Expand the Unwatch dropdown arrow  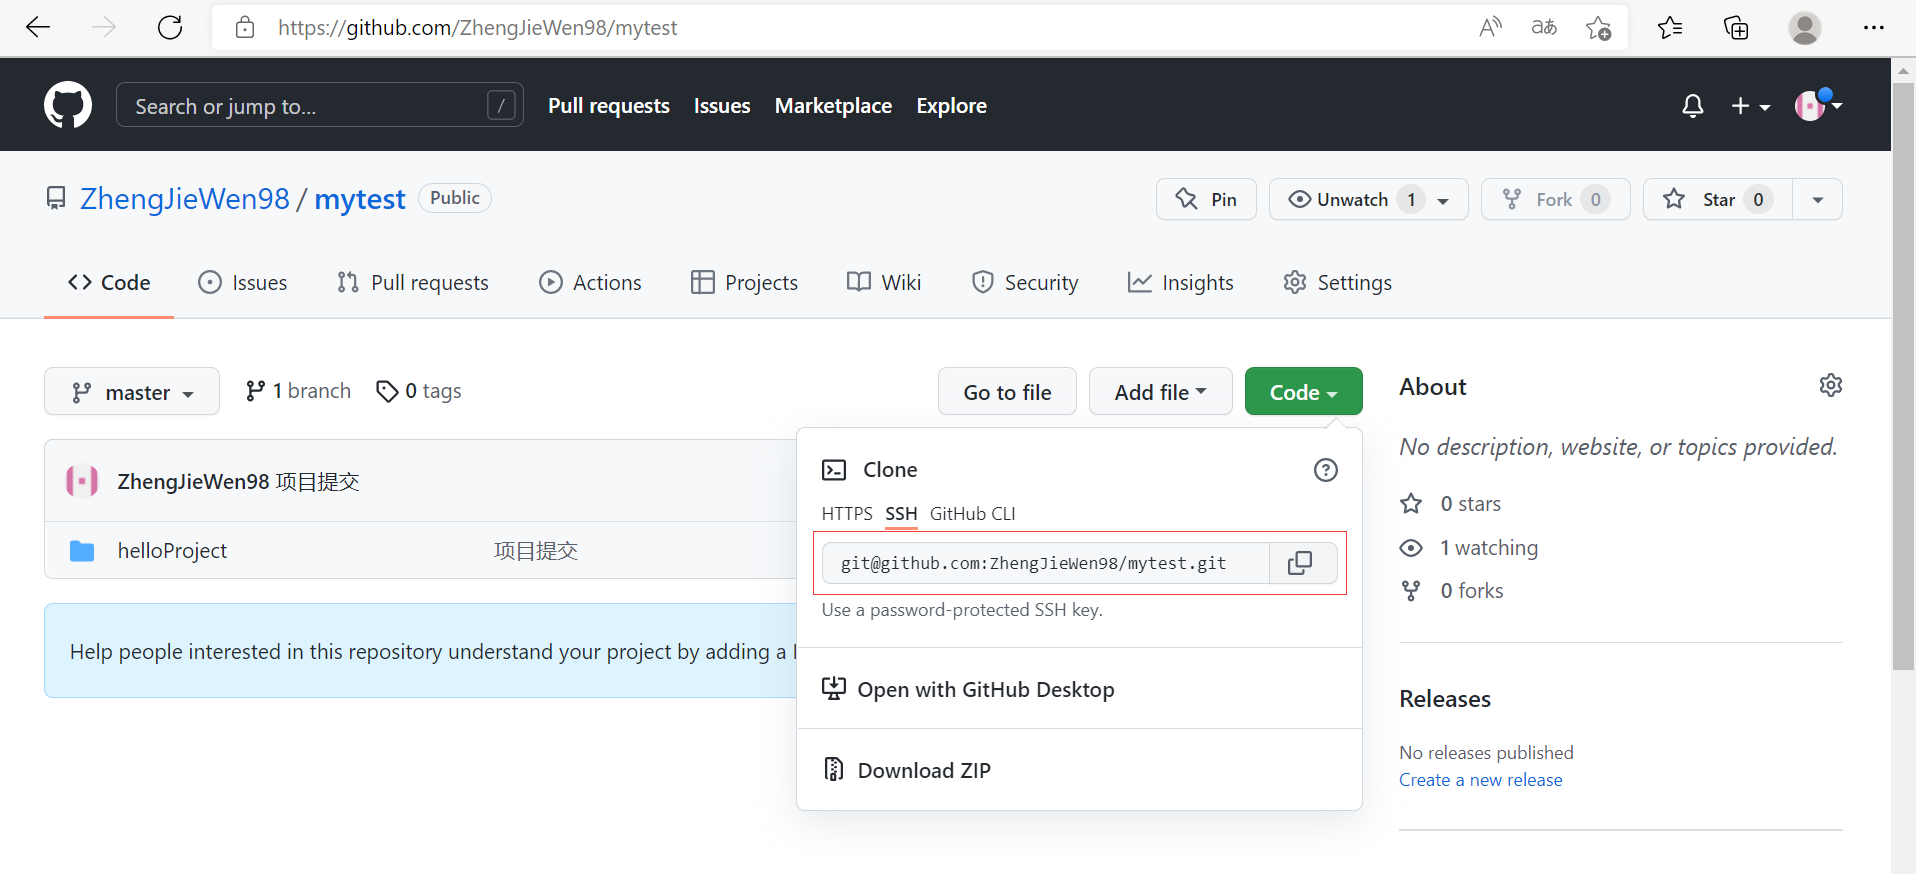click(x=1443, y=200)
